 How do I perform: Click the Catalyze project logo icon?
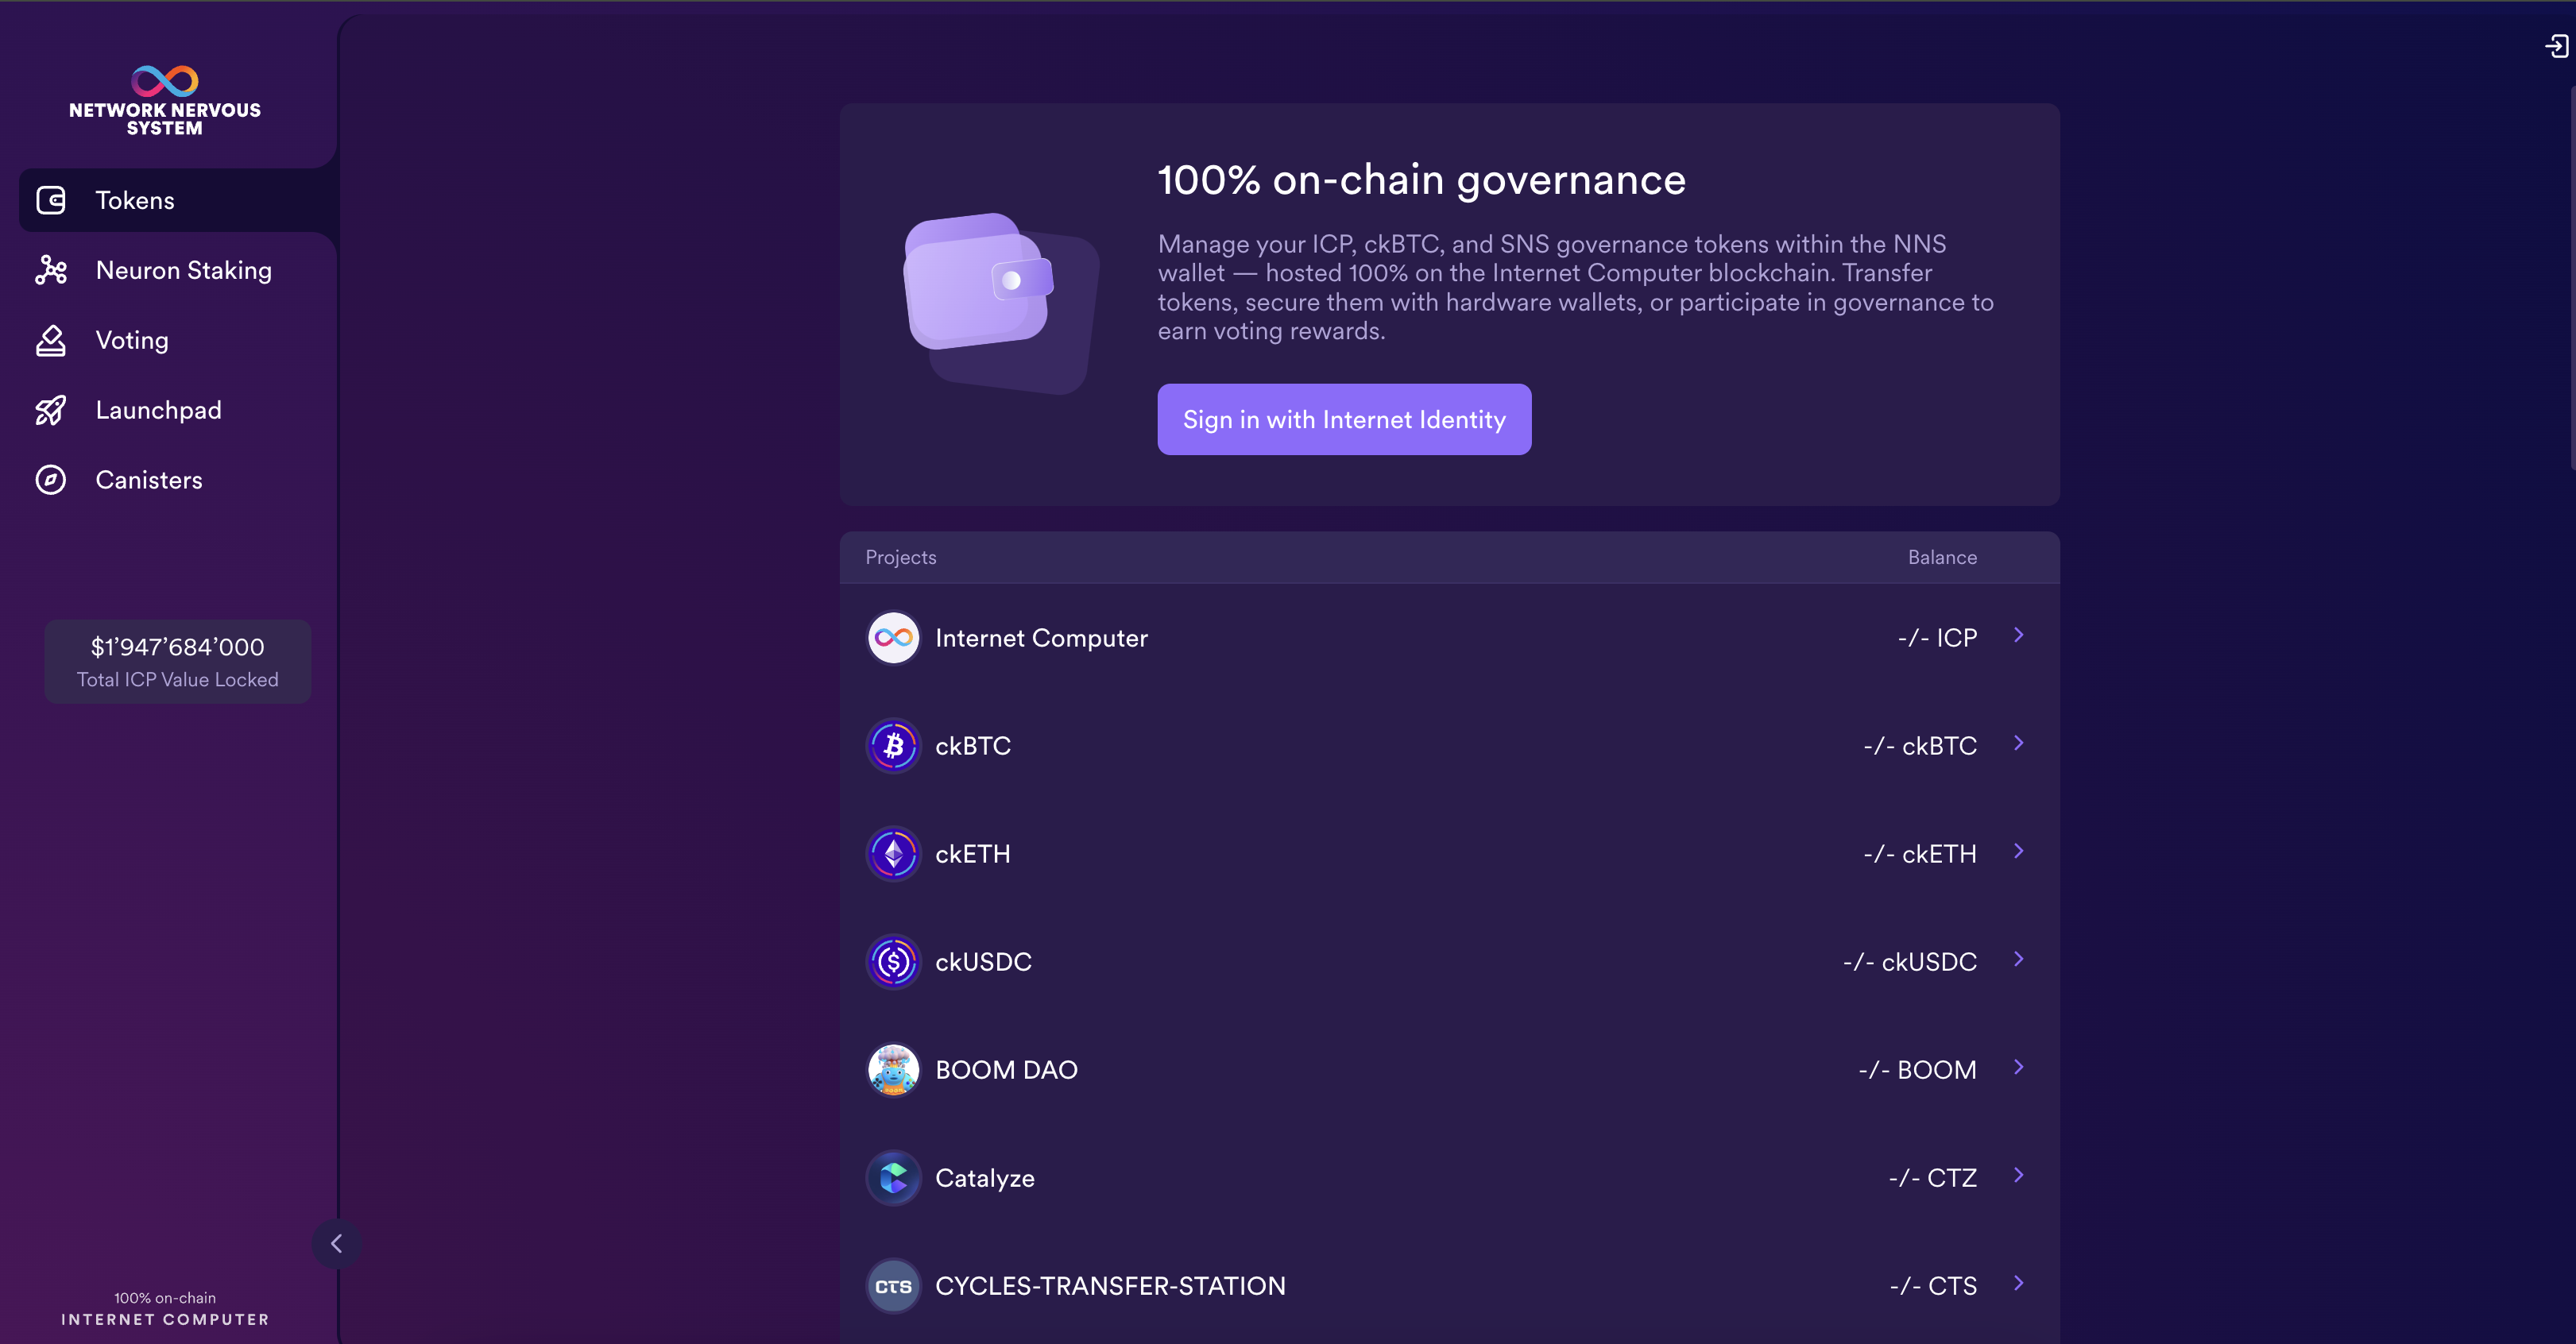[x=893, y=1178]
